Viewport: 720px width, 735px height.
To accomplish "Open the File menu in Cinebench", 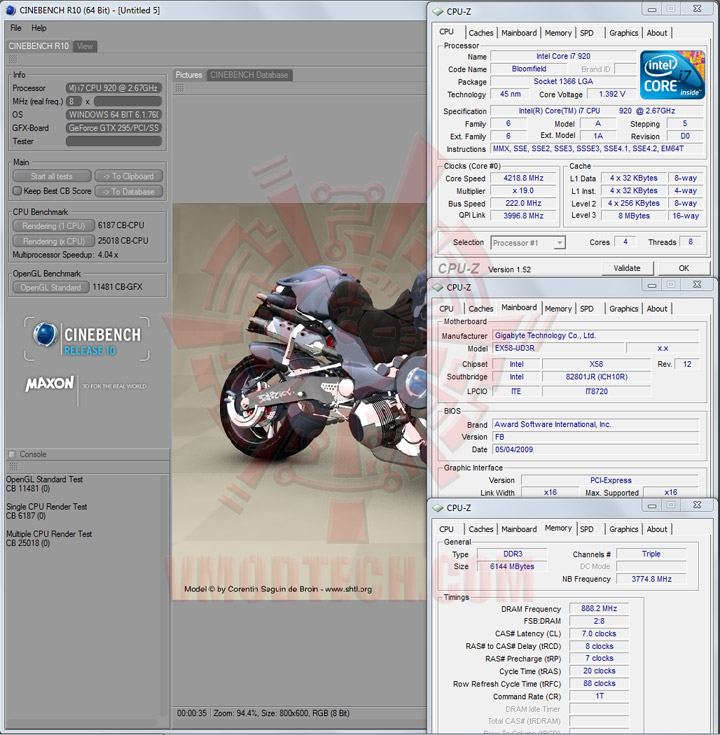I will coord(16,28).
